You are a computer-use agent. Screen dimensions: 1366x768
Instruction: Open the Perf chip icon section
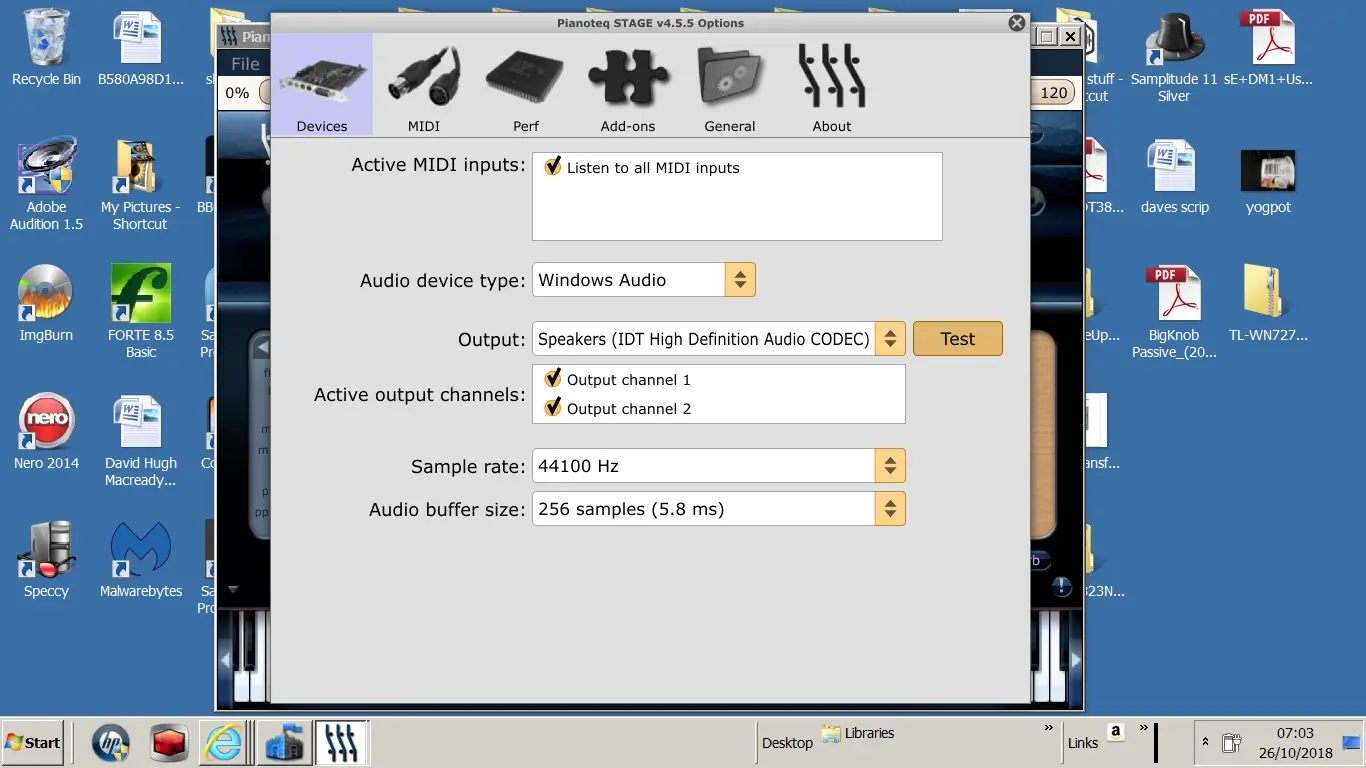(x=525, y=87)
